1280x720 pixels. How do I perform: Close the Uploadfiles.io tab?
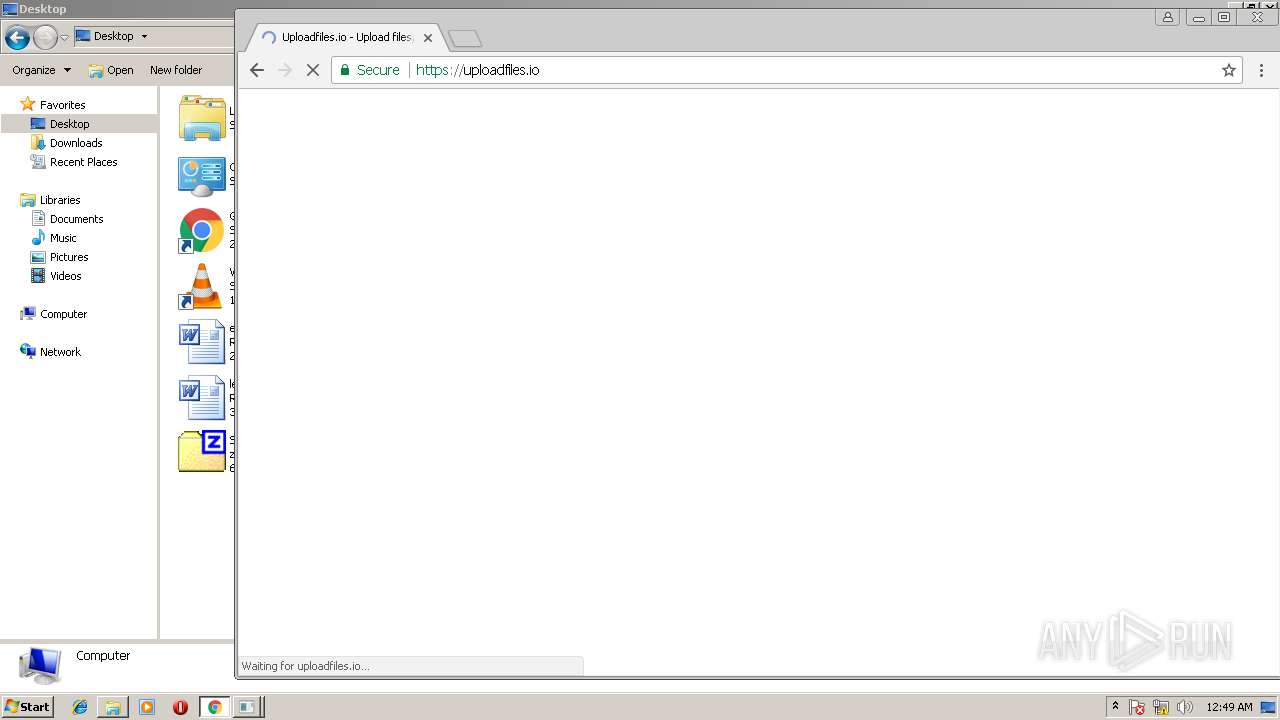(428, 38)
